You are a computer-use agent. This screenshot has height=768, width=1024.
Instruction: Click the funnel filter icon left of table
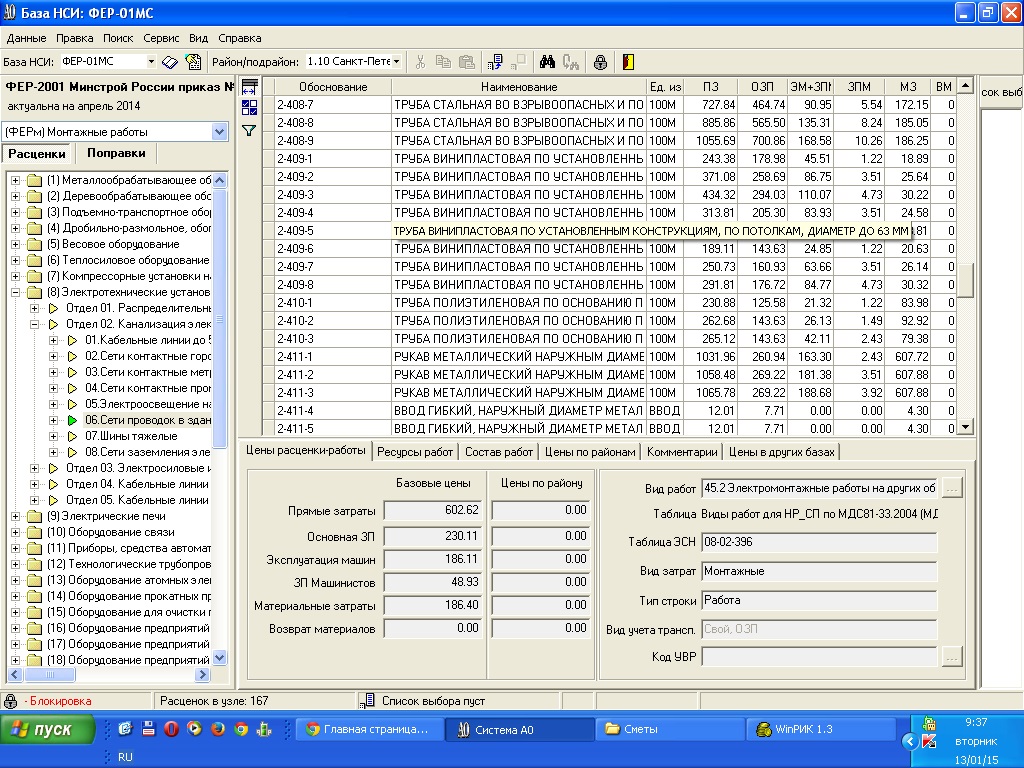[249, 130]
